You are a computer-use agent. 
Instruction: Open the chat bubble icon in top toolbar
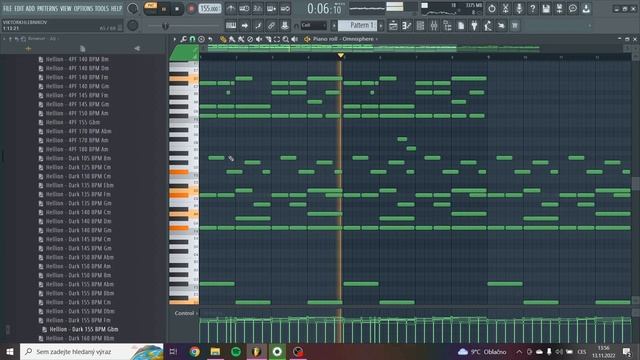point(573,9)
